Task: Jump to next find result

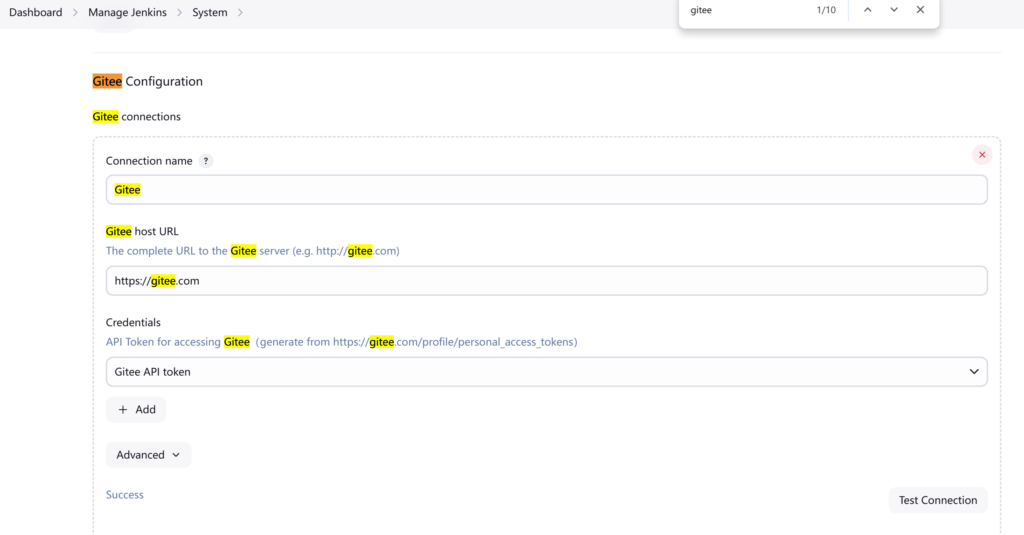Action: point(894,10)
